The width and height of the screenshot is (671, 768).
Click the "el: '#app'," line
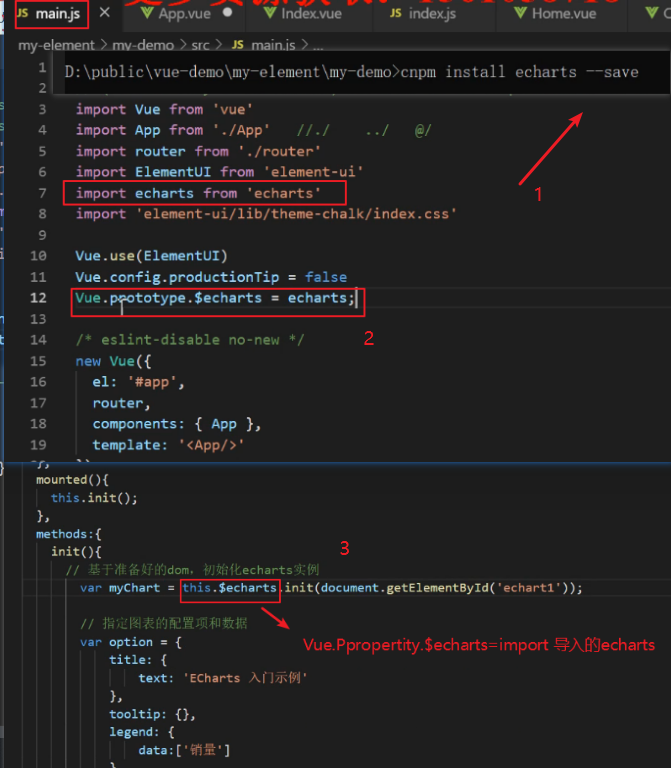pyautogui.click(x=139, y=382)
